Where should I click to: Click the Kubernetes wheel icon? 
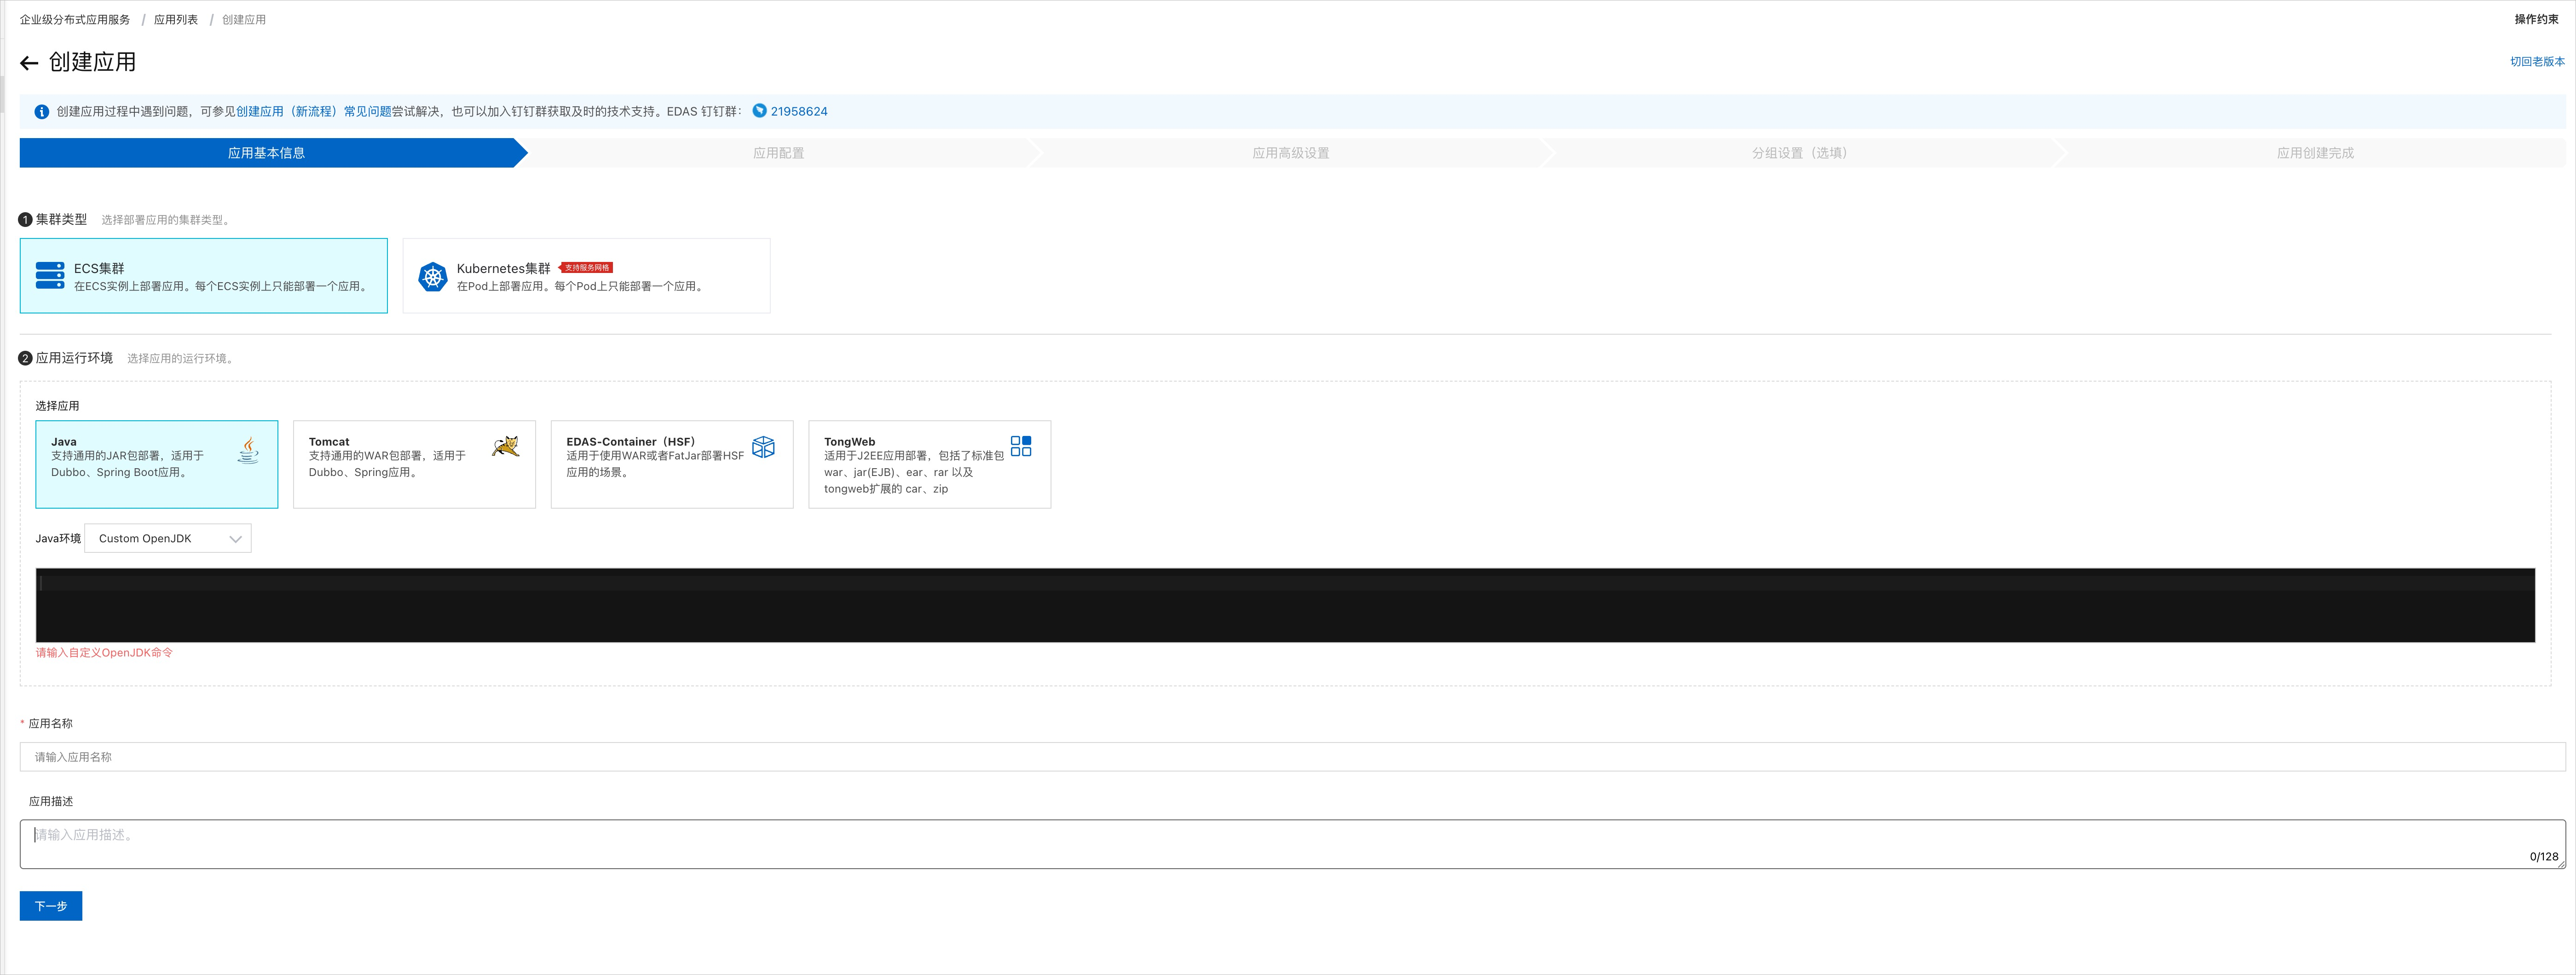pyautogui.click(x=432, y=277)
